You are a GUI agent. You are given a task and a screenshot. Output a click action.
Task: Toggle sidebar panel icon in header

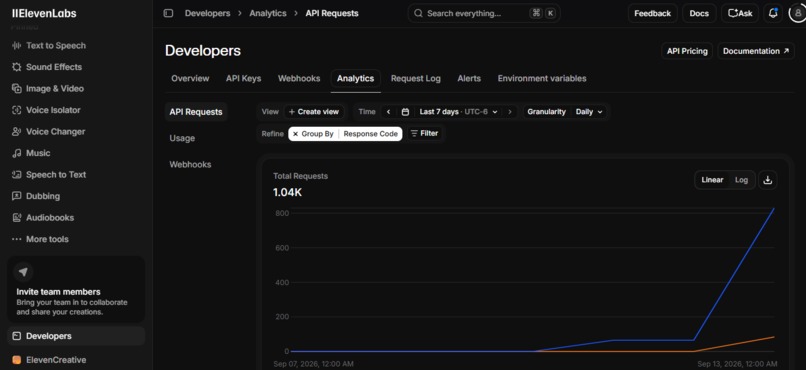point(168,13)
